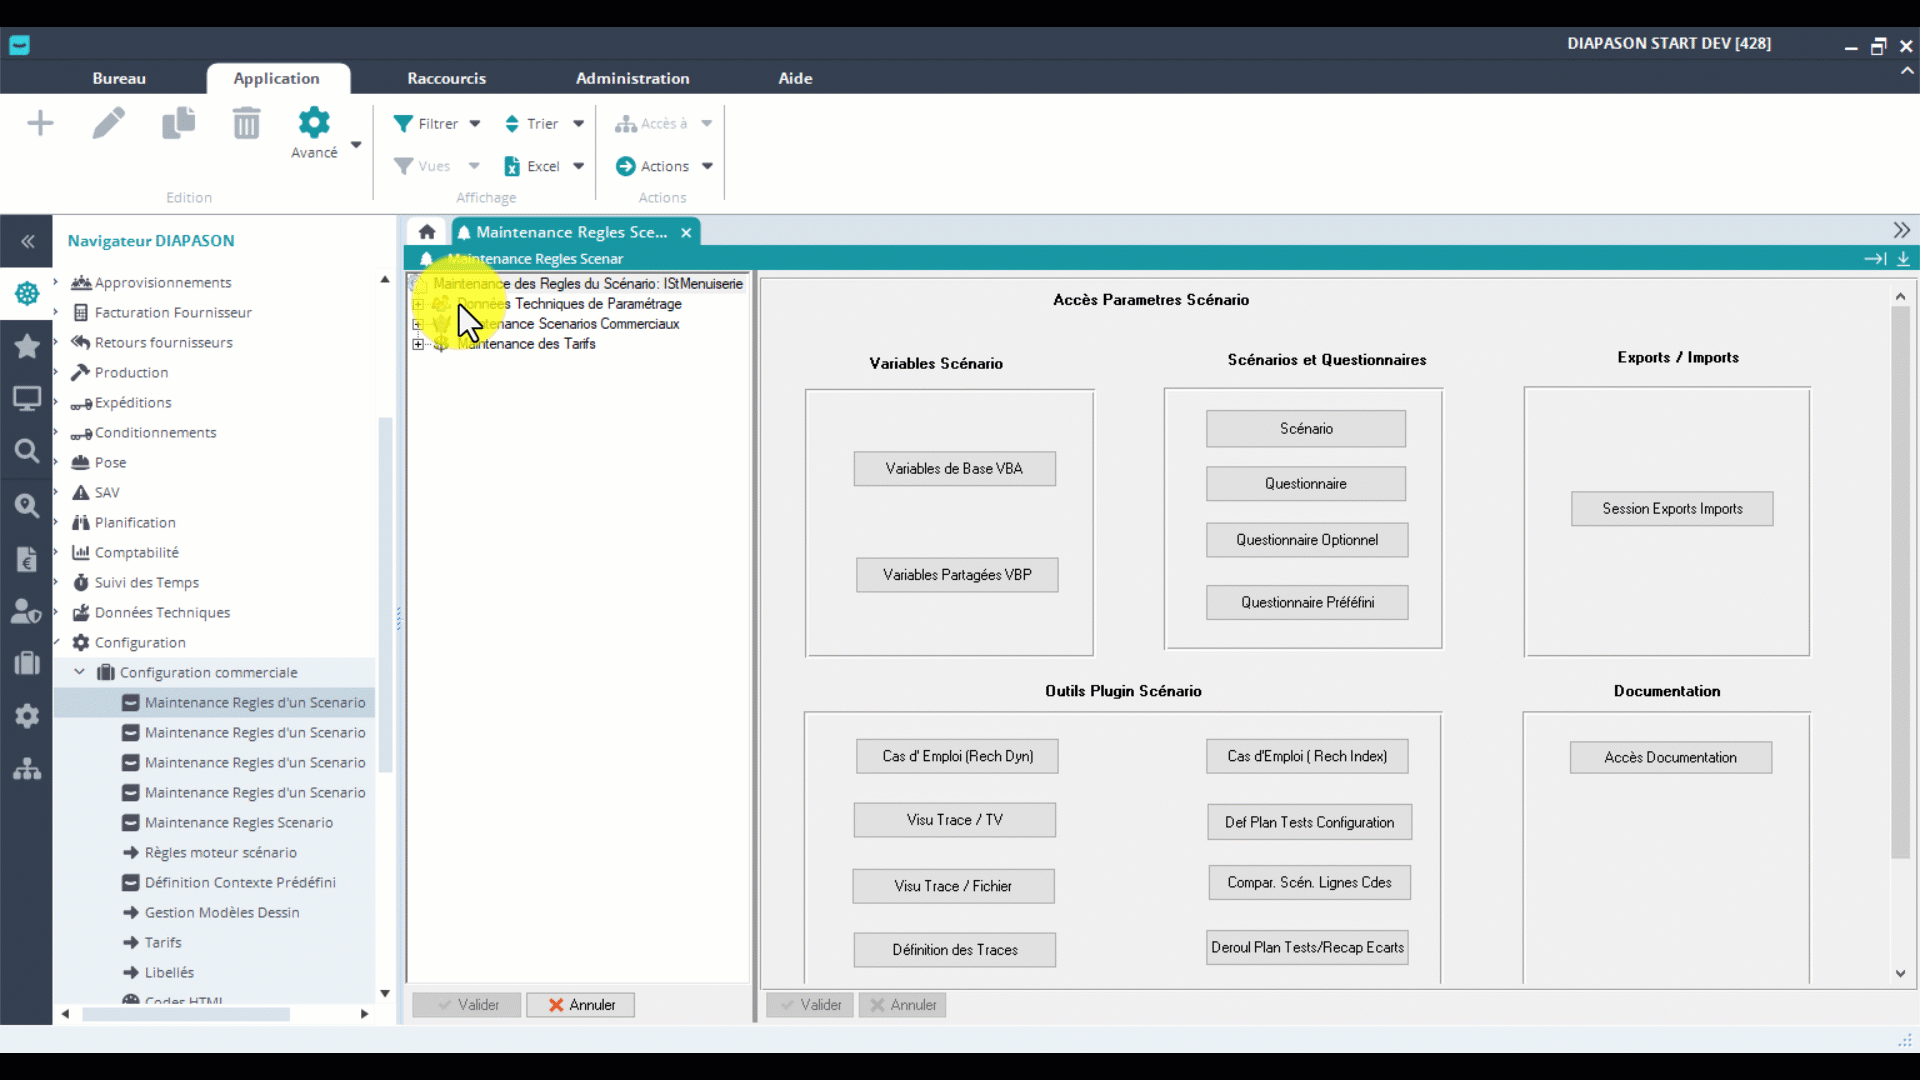The height and width of the screenshot is (1080, 1920).
Task: Open the Actions dropdown menu
Action: point(665,166)
